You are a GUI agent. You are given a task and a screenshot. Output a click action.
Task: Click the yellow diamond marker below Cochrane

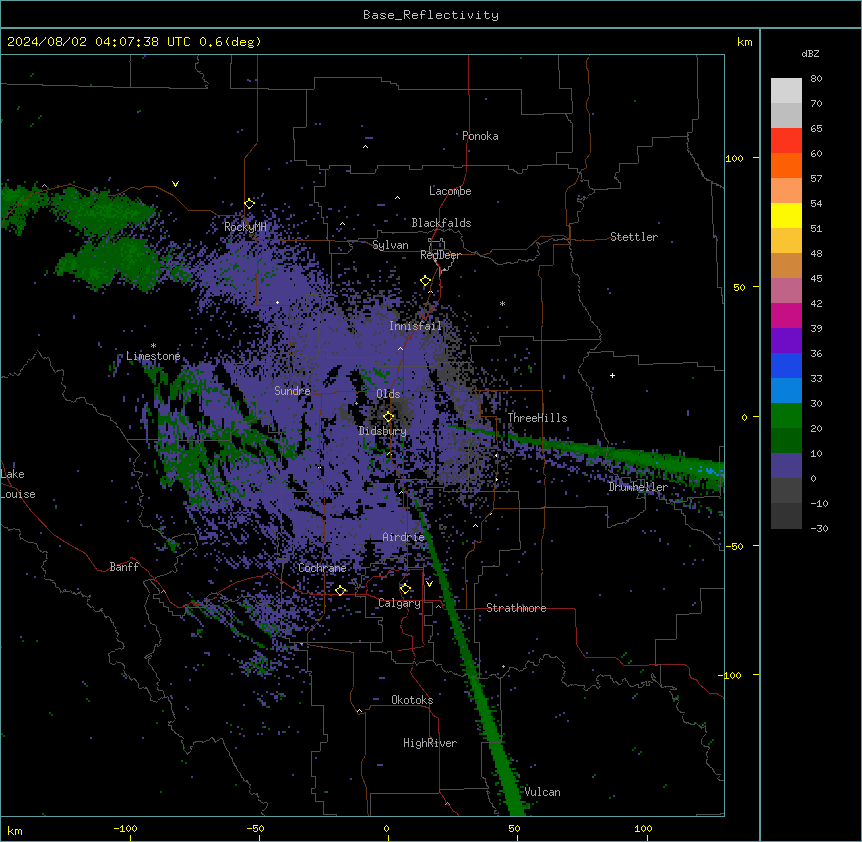click(340, 590)
